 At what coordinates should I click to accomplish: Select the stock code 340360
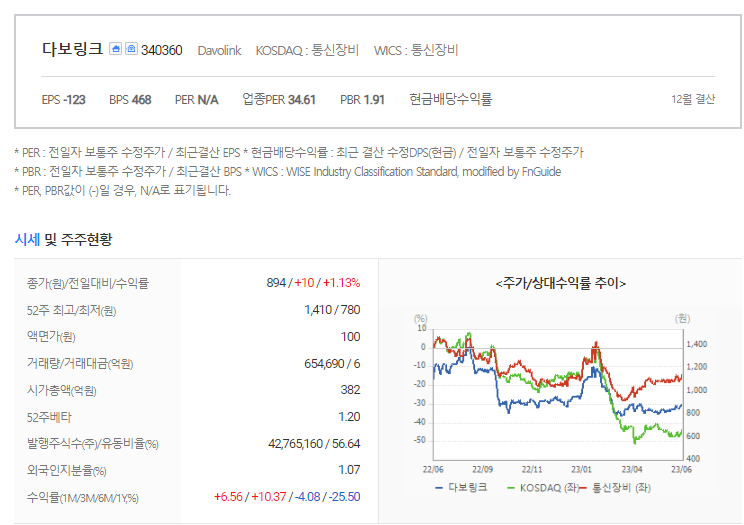pyautogui.click(x=161, y=50)
